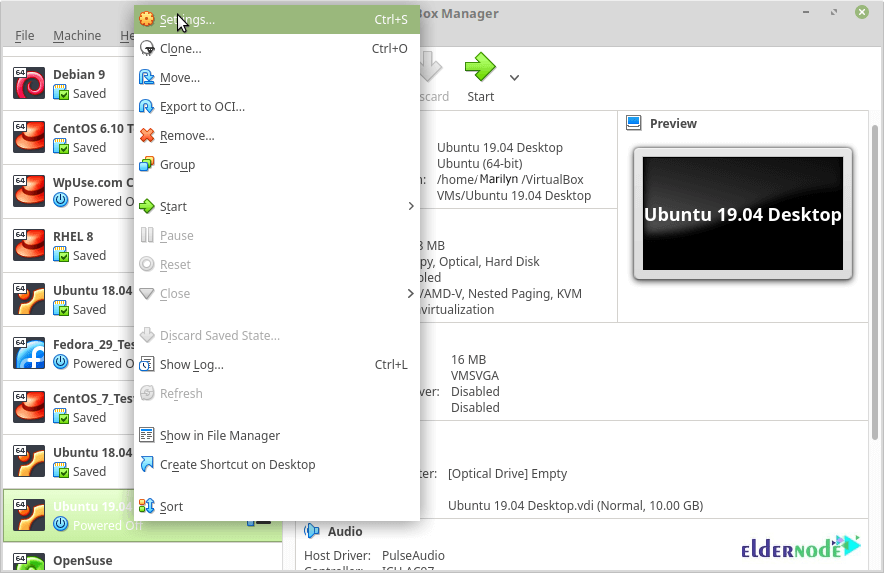Click the OpenSuse green icon
884x573 pixels.
29,562
